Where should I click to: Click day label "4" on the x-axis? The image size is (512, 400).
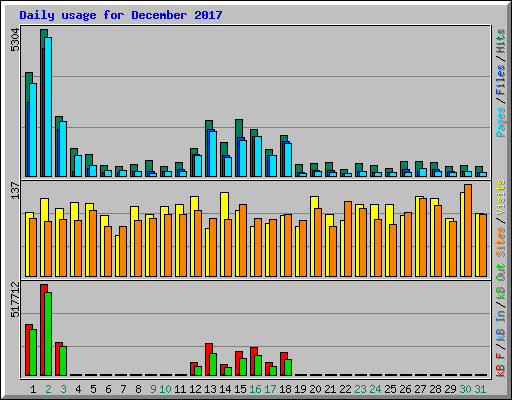[x=78, y=389]
